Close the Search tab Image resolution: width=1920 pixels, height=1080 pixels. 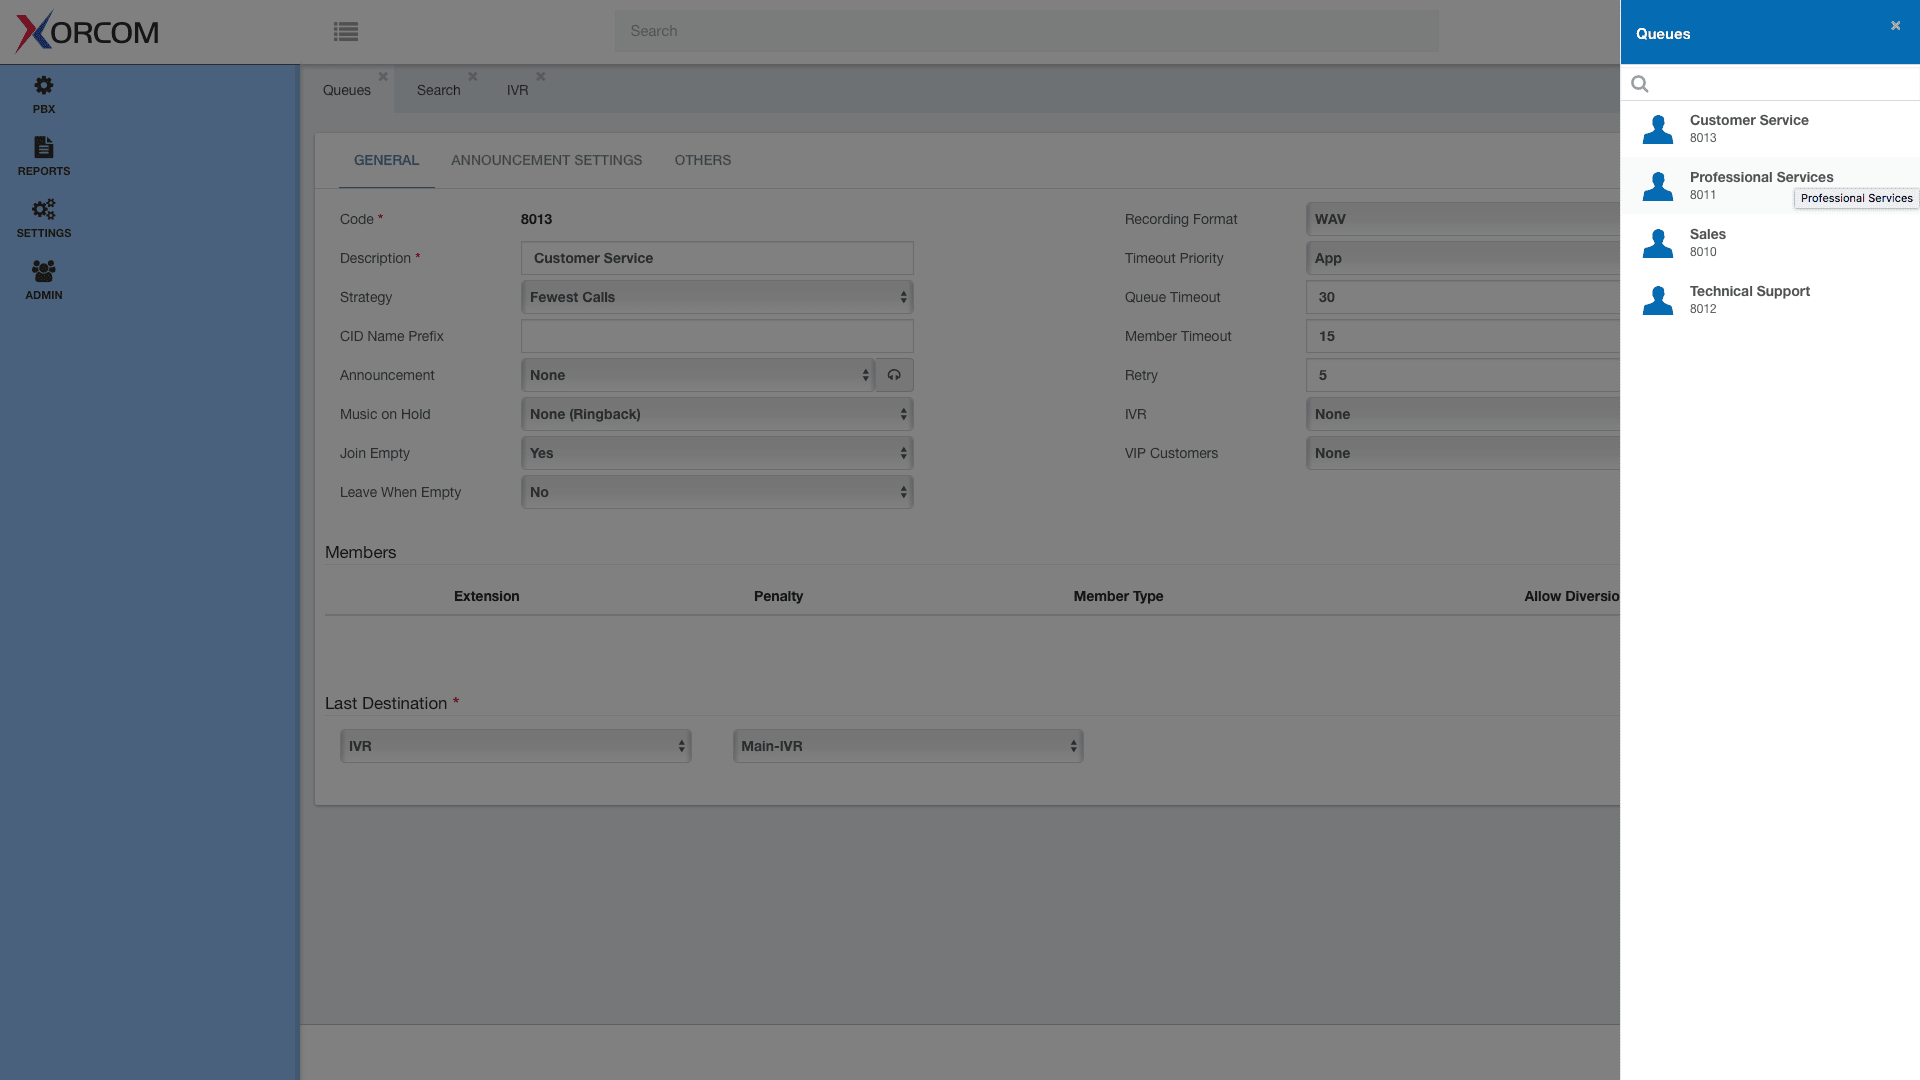pyautogui.click(x=473, y=76)
